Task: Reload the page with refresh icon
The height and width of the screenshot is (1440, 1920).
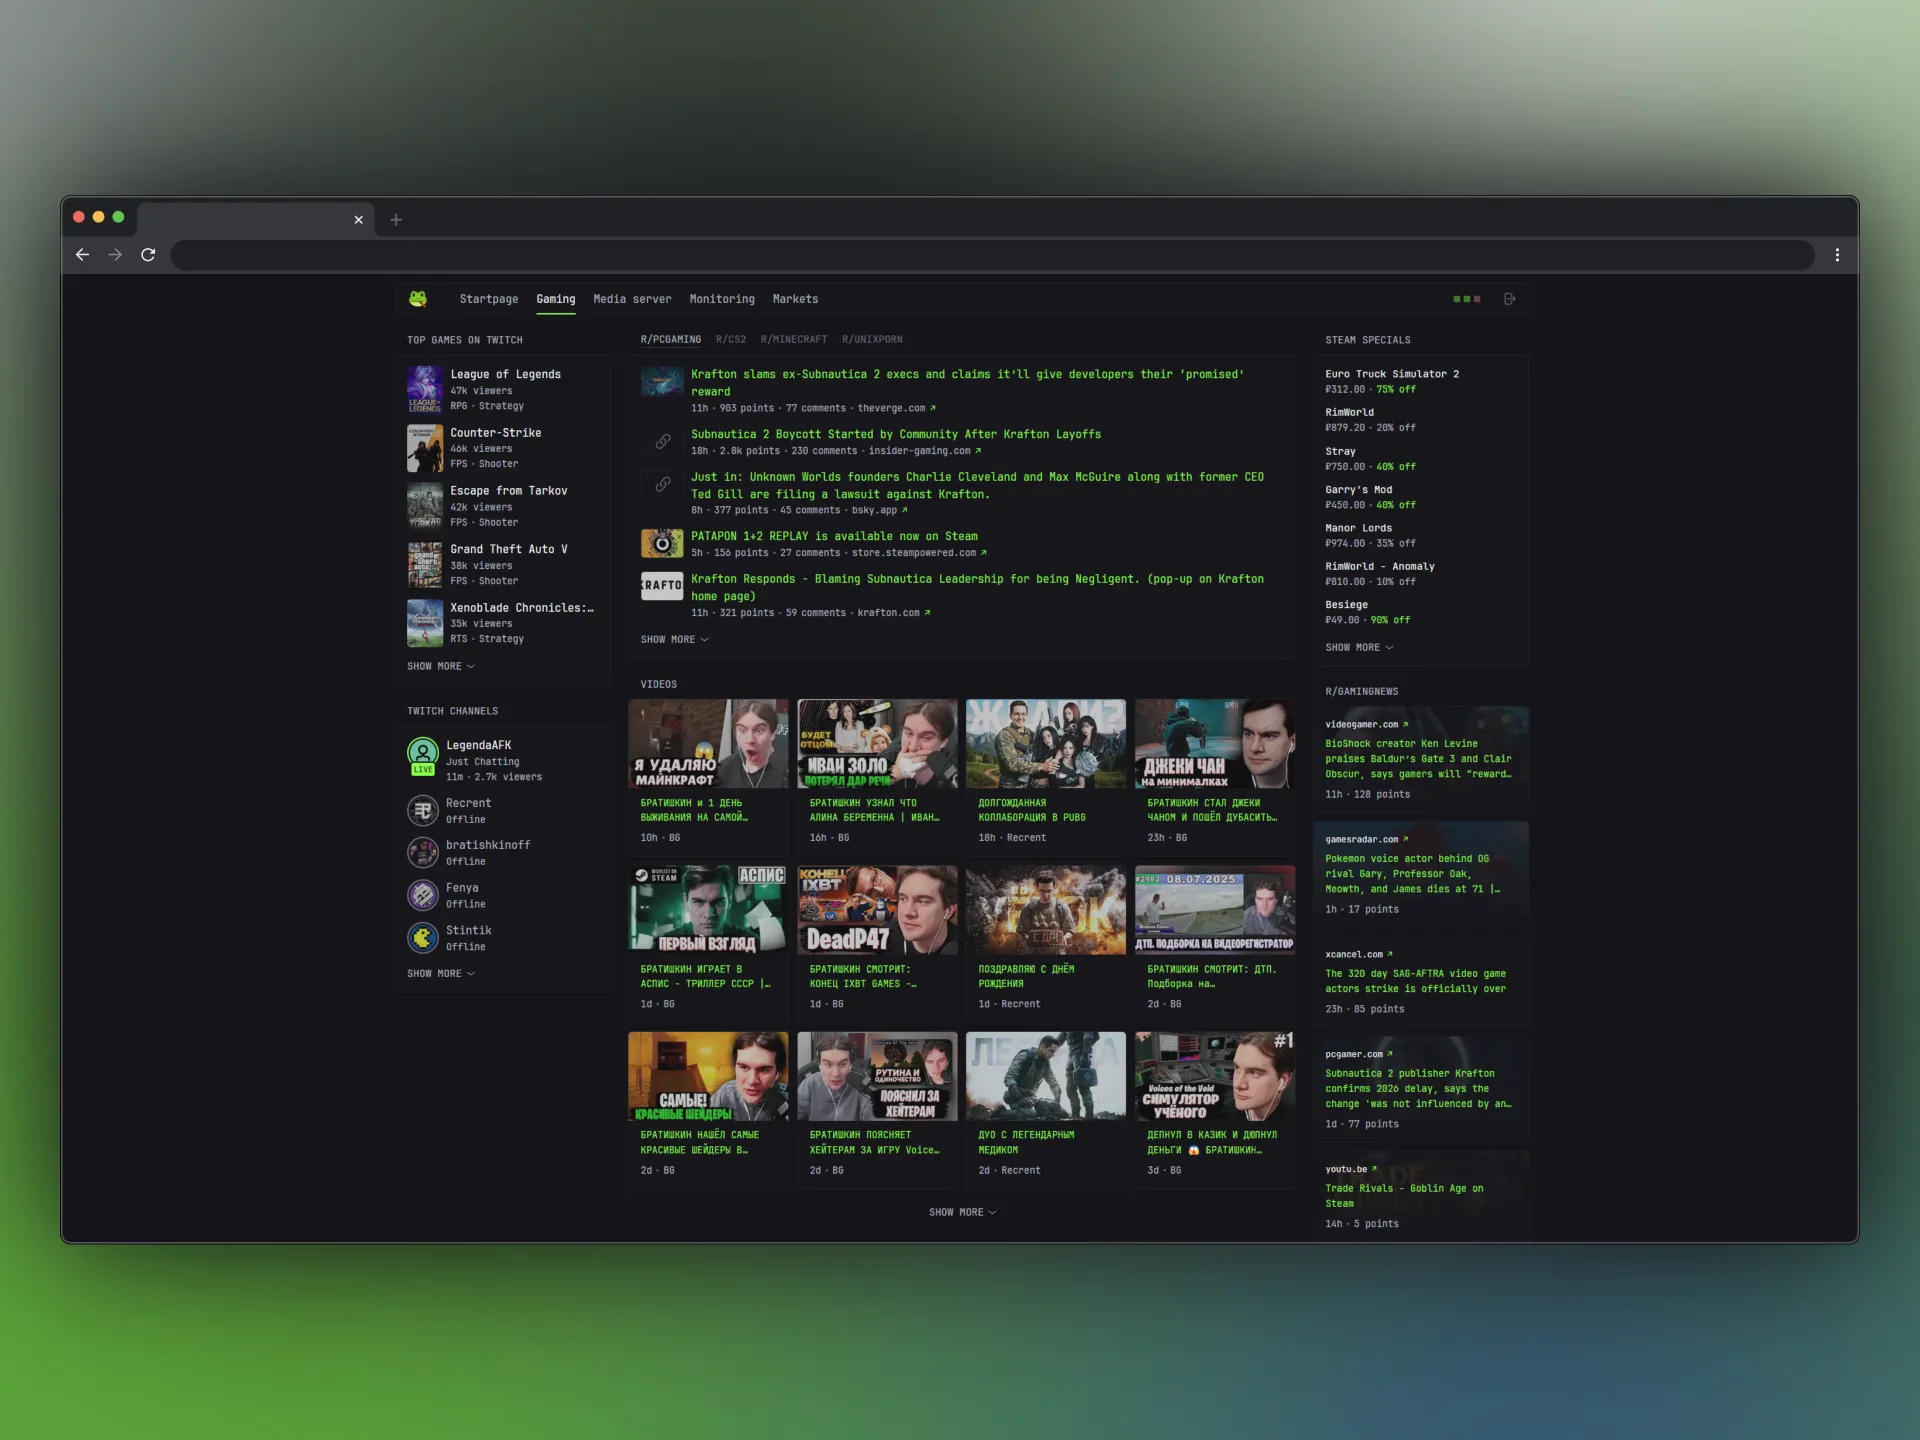Action: pyautogui.click(x=148, y=255)
